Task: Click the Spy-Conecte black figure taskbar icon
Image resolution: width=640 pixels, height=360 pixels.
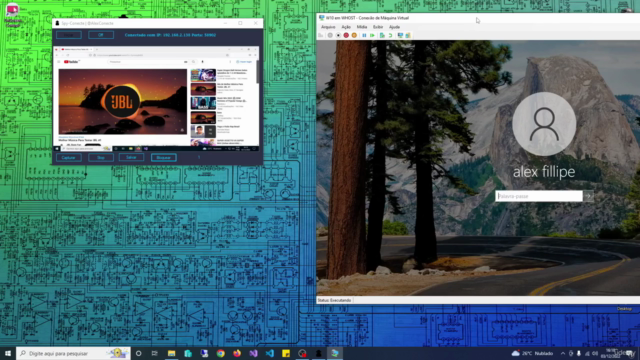Action: coord(318,353)
